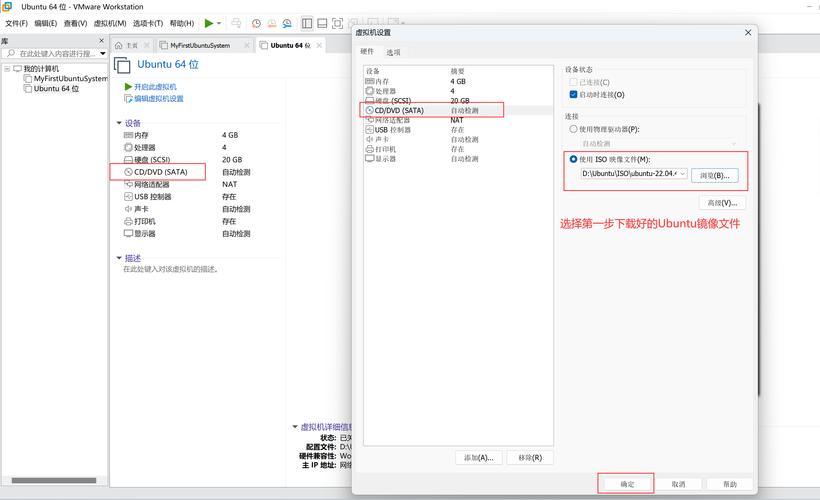
Task: Click the full screen mode toolbar icon
Action: point(337,23)
